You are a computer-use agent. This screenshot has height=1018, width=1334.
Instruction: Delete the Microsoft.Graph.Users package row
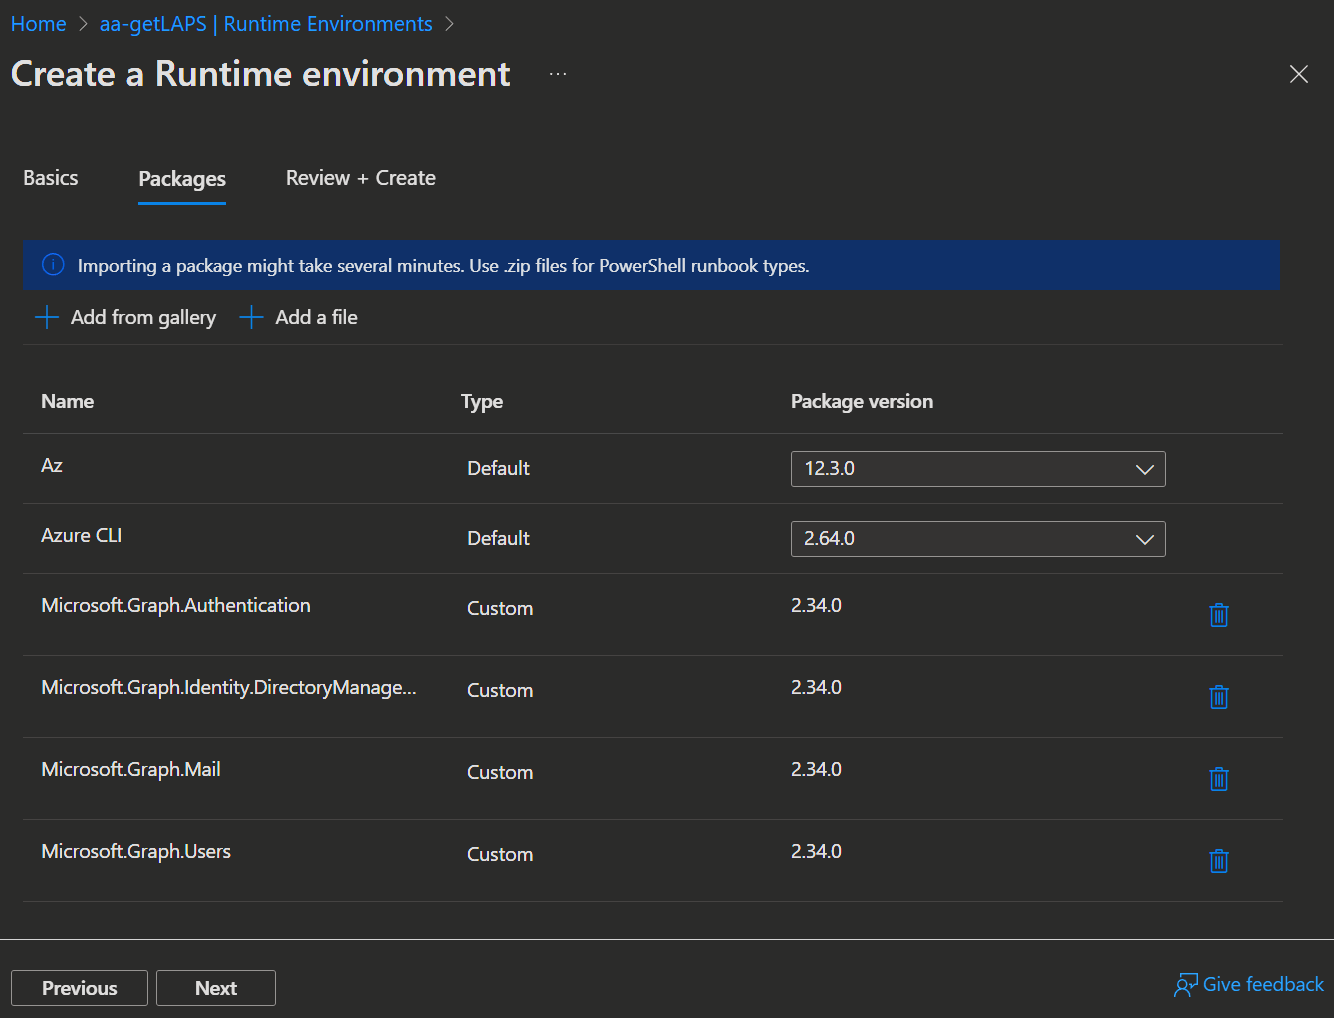(x=1218, y=861)
